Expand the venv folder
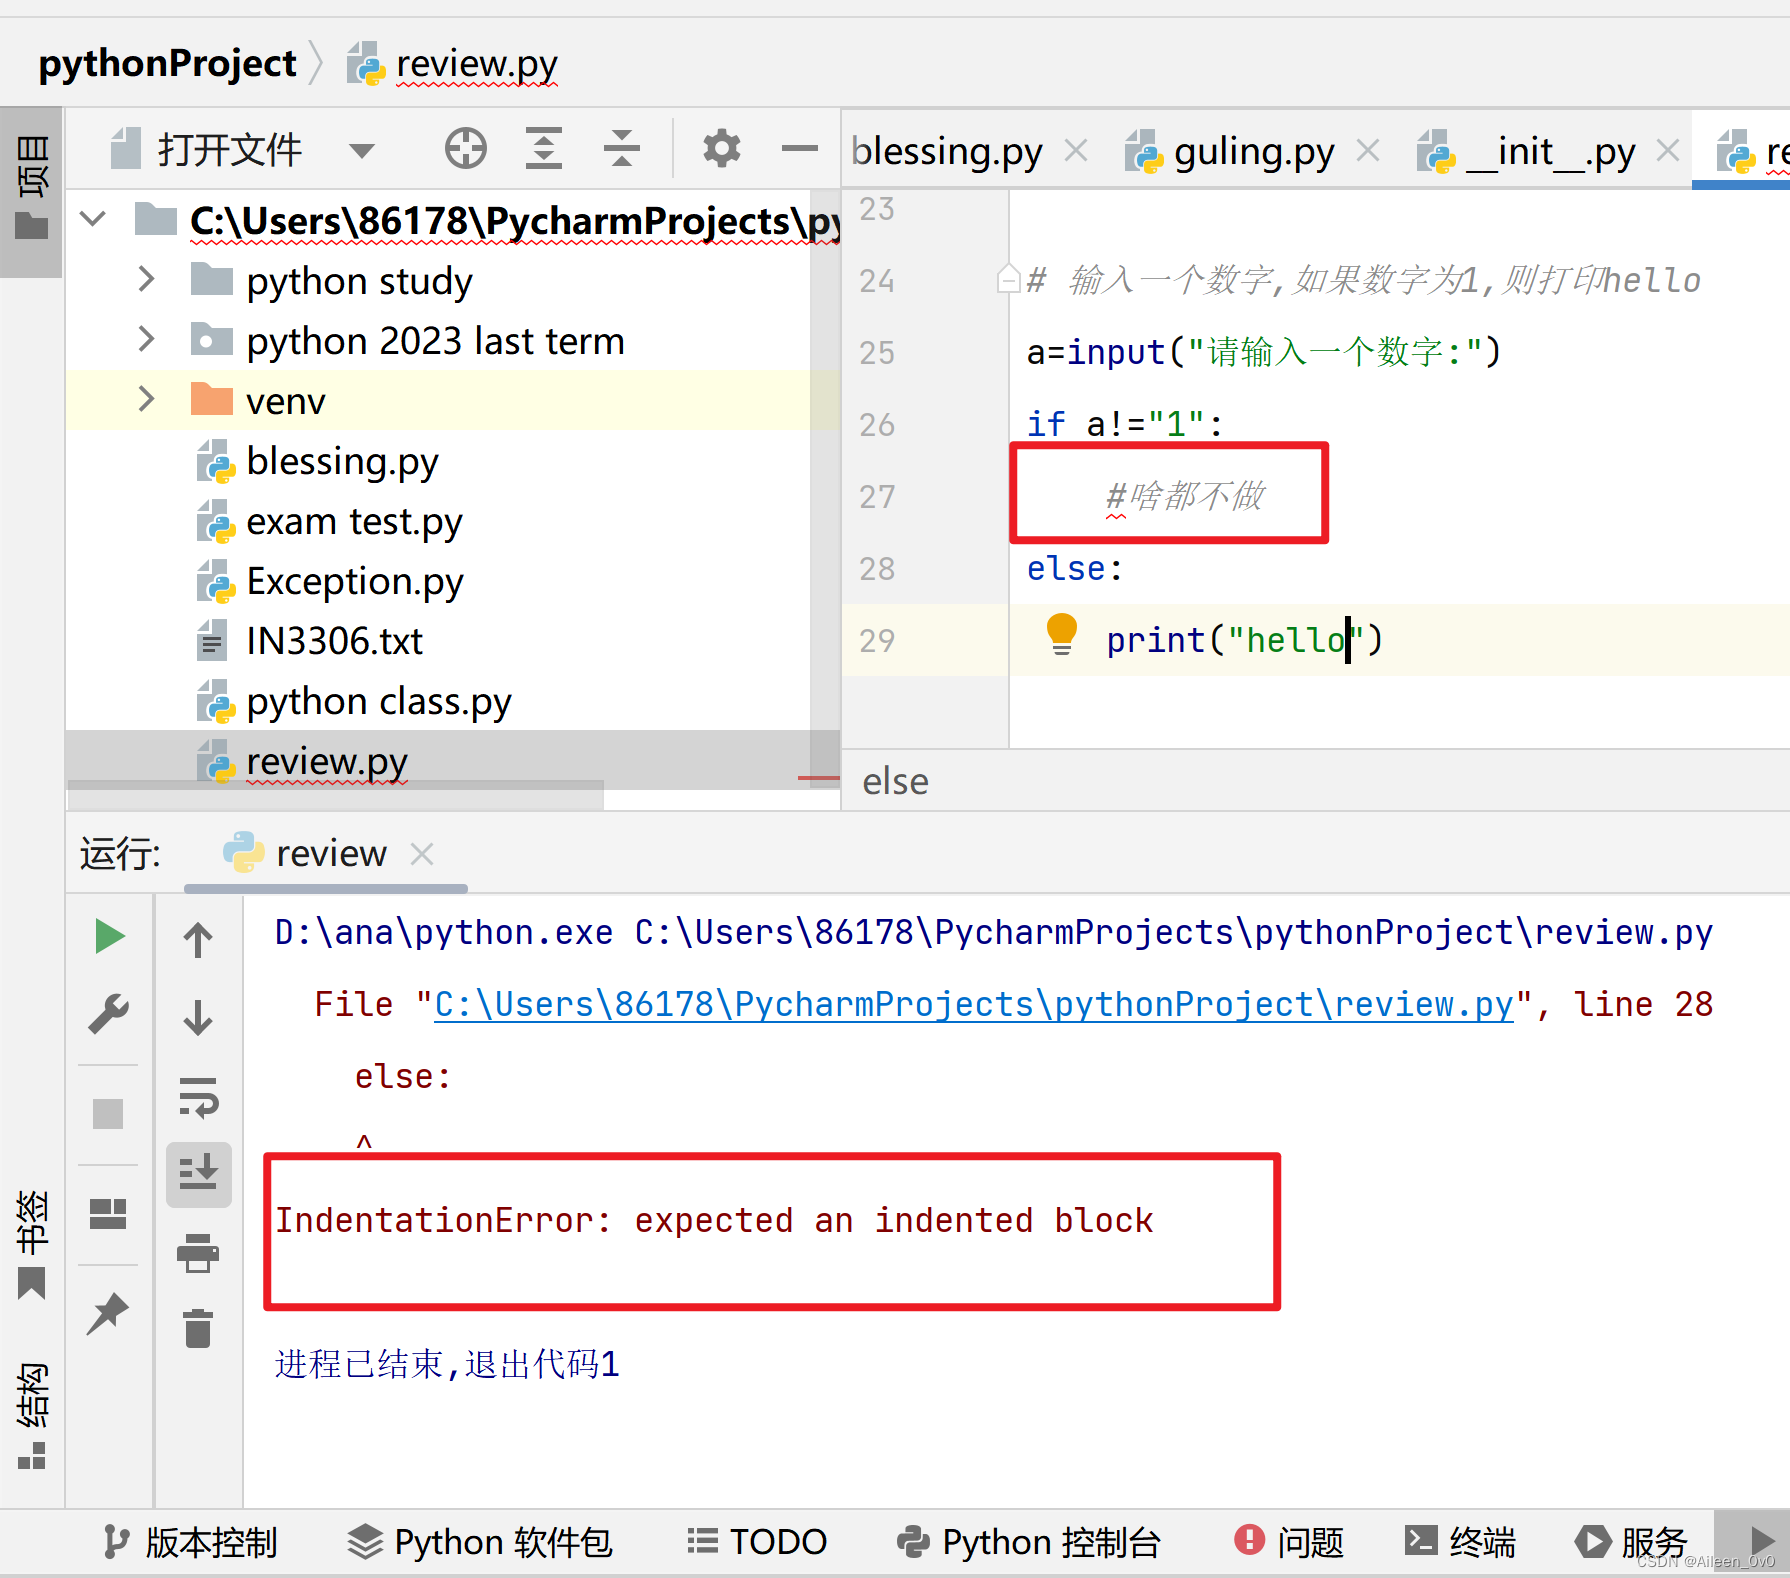Screen dimensions: 1790x1578 point(146,399)
